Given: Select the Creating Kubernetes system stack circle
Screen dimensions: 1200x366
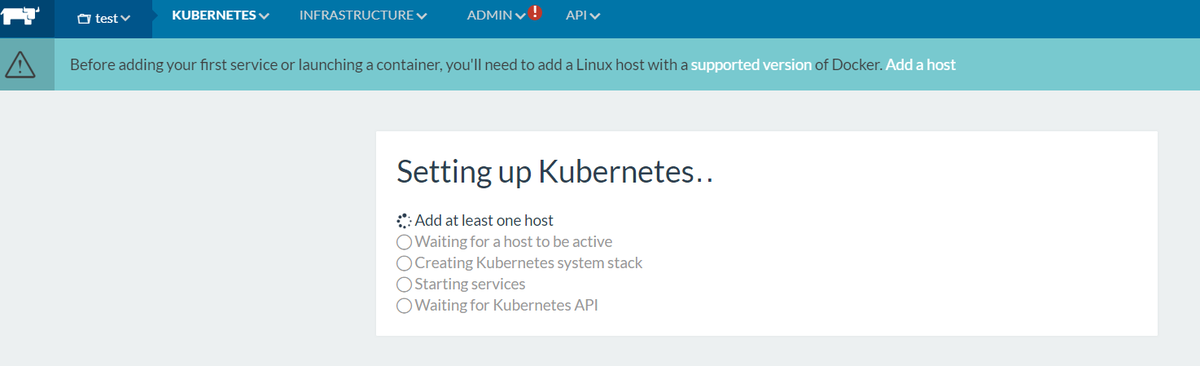Looking at the screenshot, I should click(x=404, y=263).
